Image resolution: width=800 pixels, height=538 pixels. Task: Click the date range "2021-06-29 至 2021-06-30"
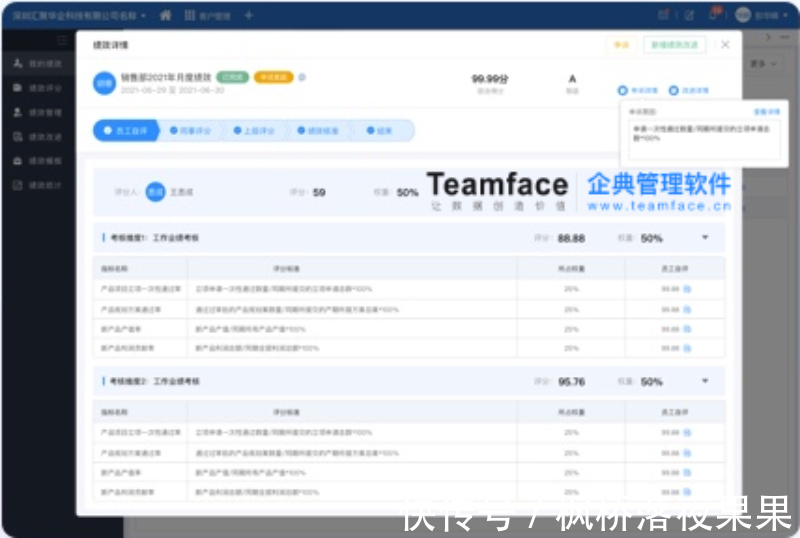coord(172,90)
